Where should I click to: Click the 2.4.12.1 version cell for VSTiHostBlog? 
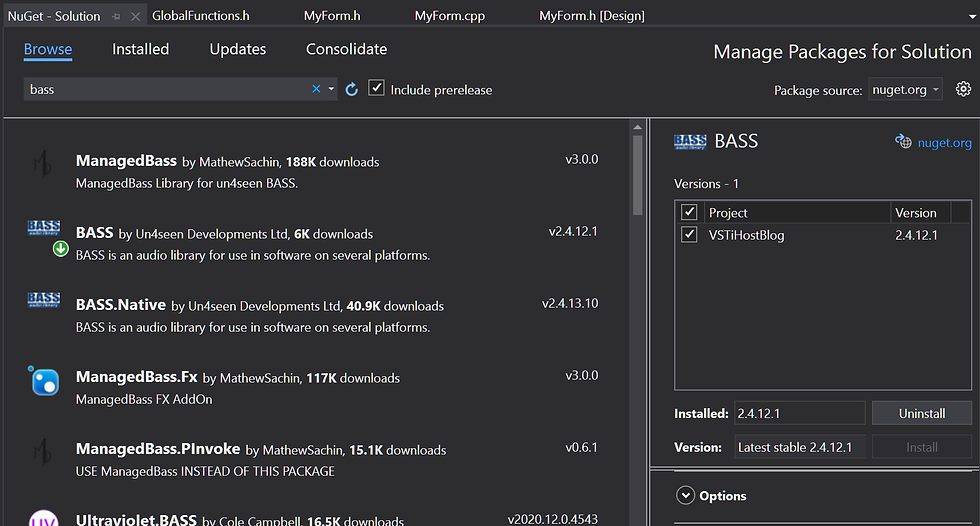916,236
